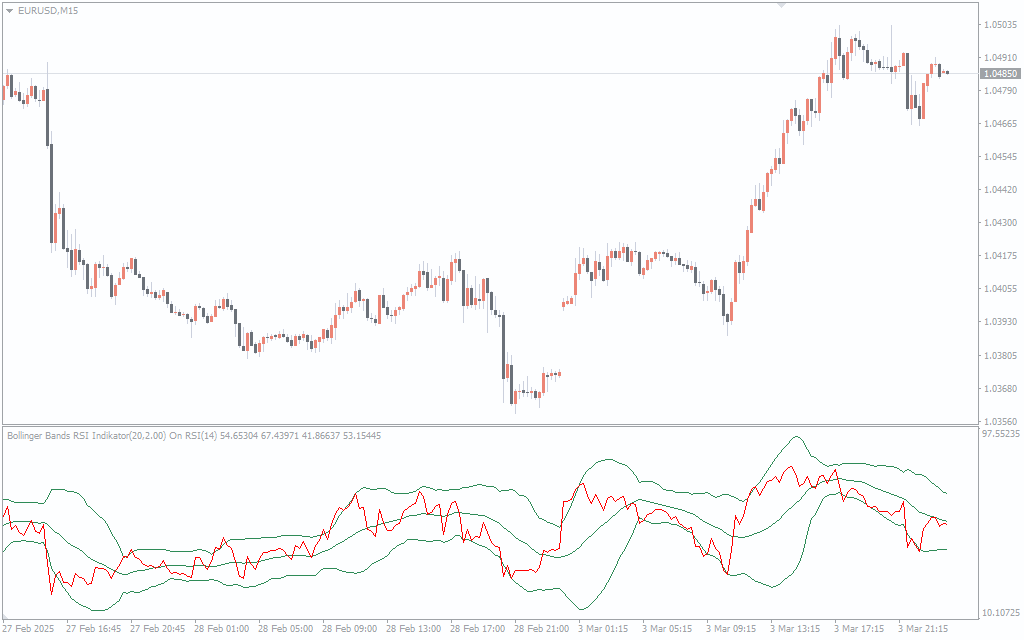1024x640 pixels.
Task: Click the 3 Mar 13:15 time label
Action: pos(797,629)
